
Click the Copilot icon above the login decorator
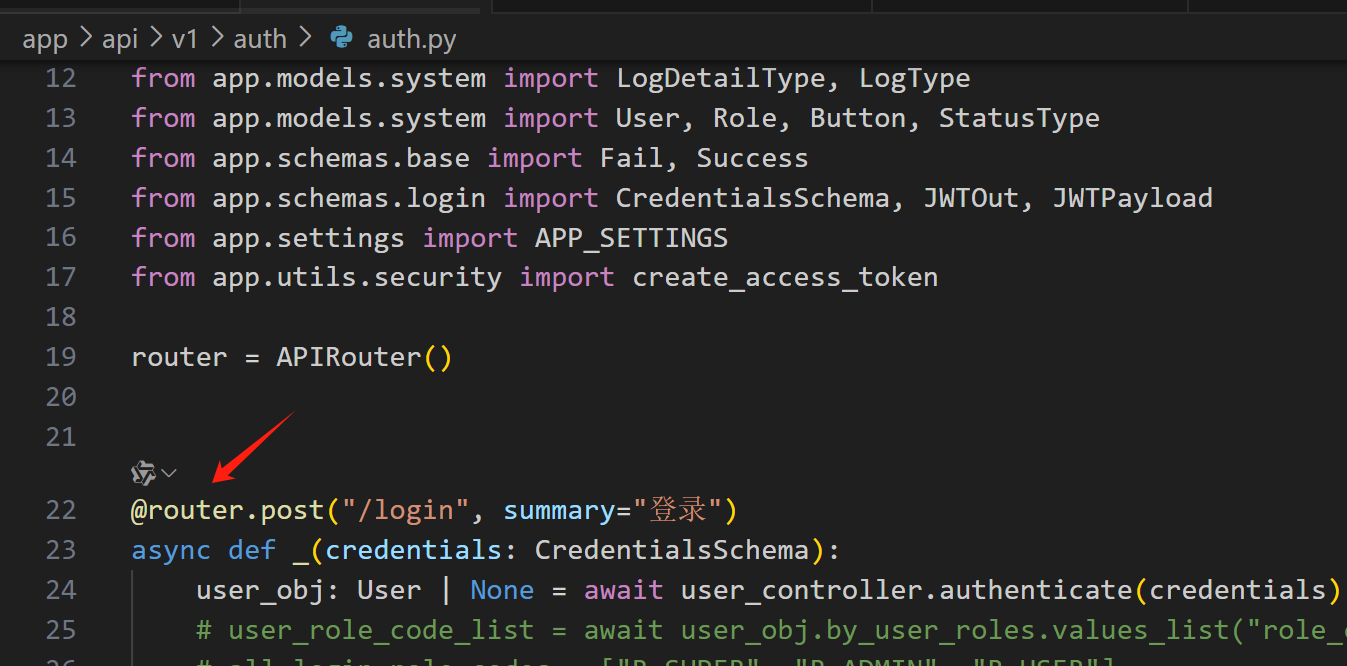coord(143,472)
